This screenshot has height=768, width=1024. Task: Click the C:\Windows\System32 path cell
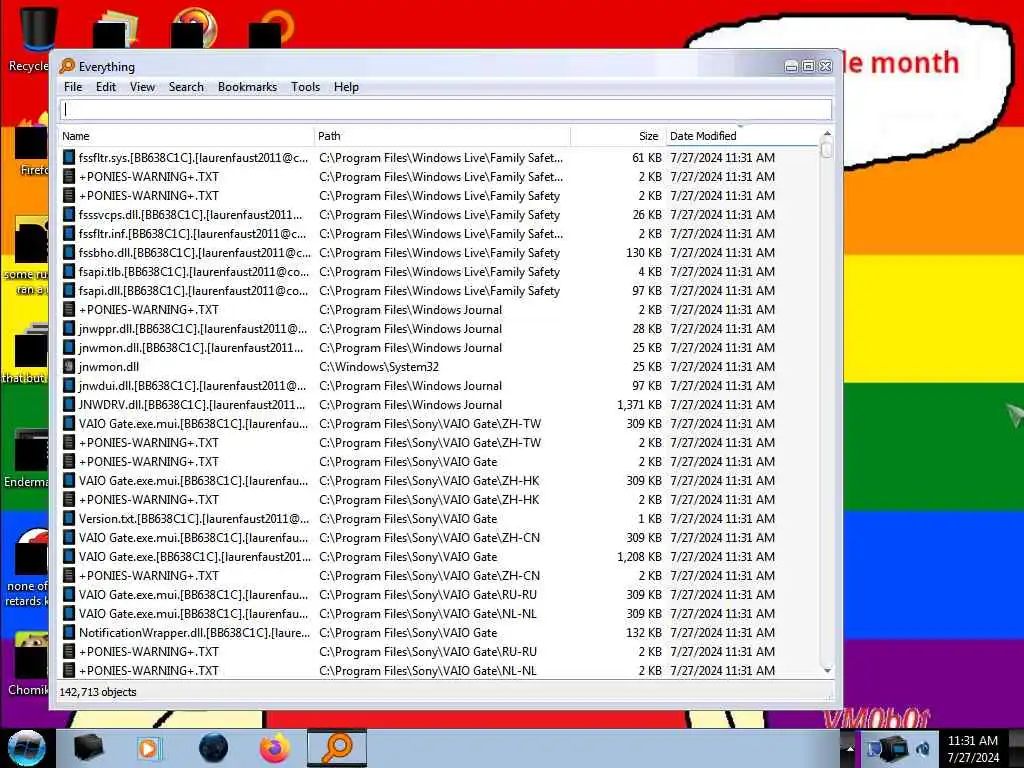(379, 366)
